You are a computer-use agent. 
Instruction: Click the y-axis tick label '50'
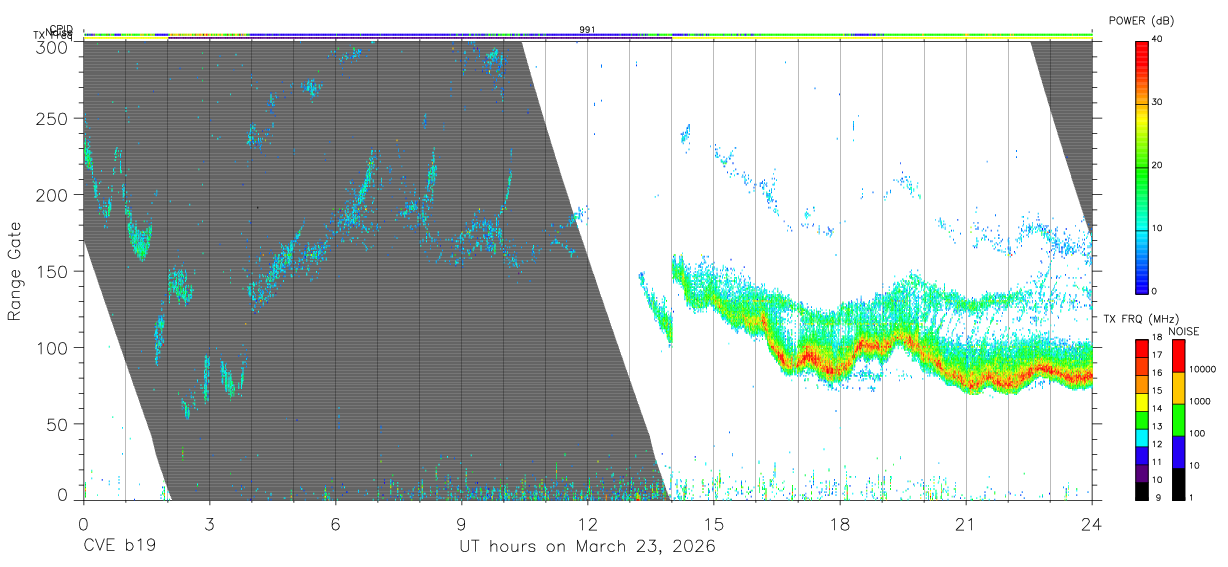[x=59, y=424]
